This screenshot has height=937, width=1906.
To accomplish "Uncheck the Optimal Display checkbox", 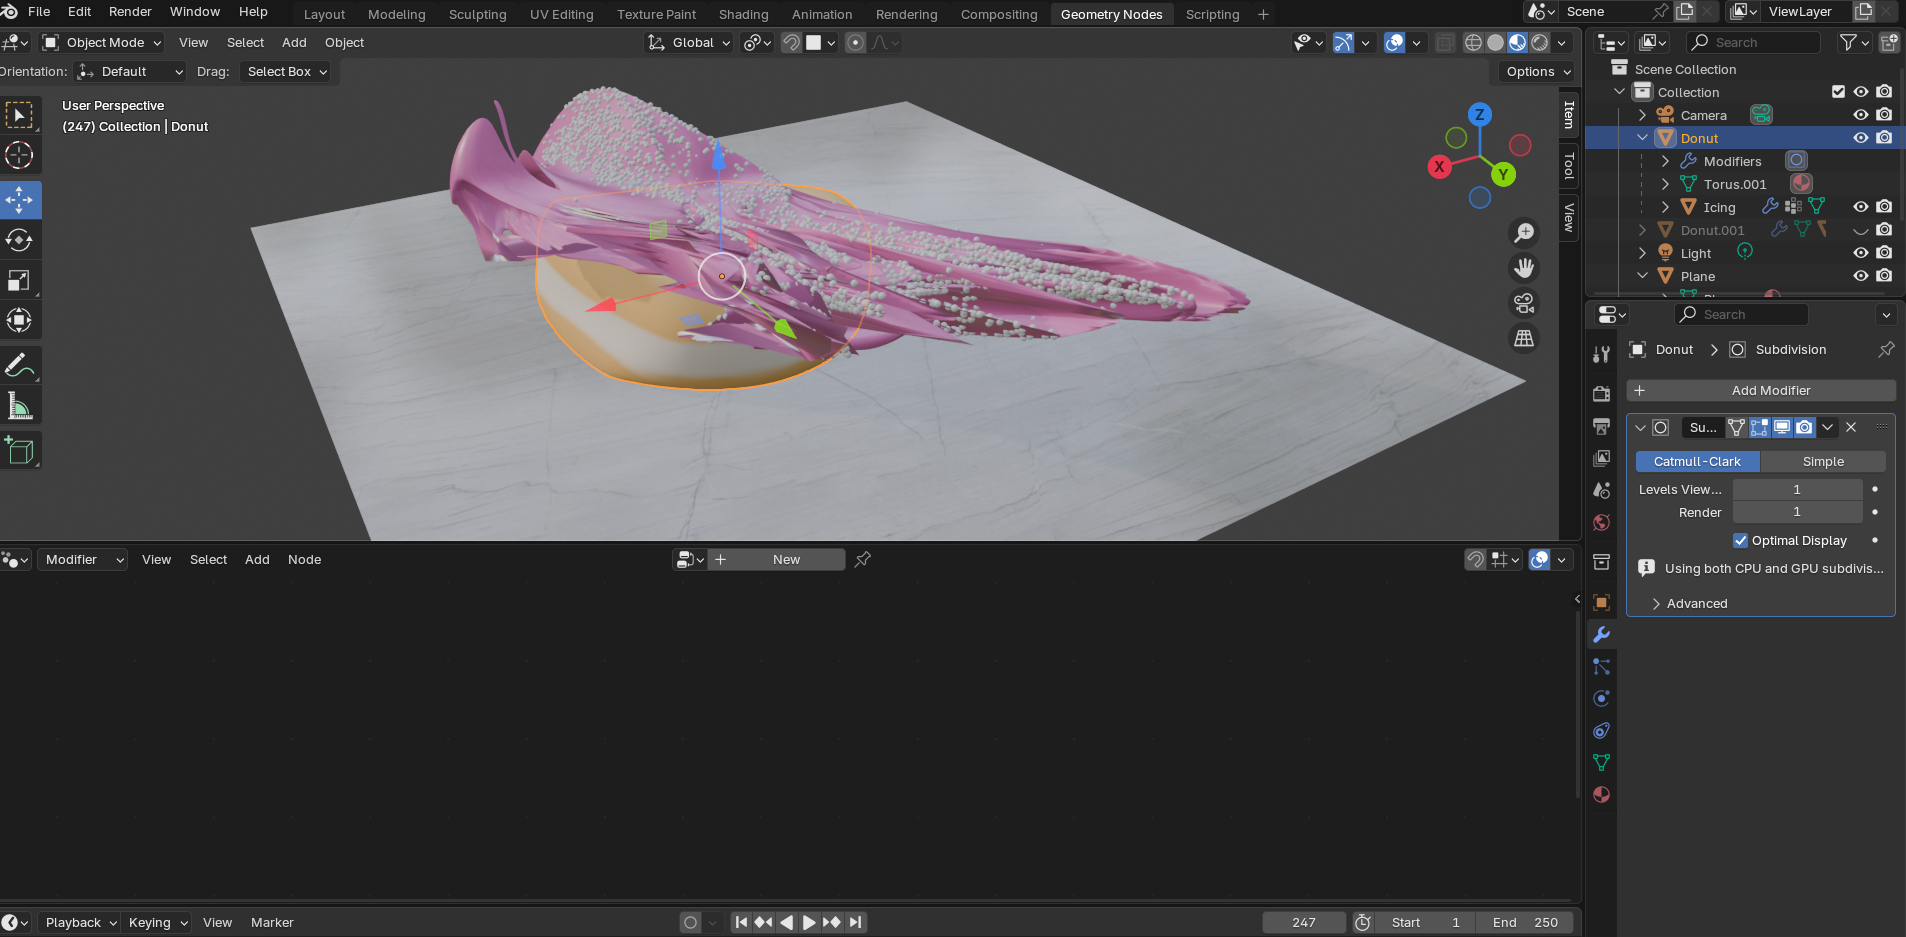I will tap(1740, 540).
